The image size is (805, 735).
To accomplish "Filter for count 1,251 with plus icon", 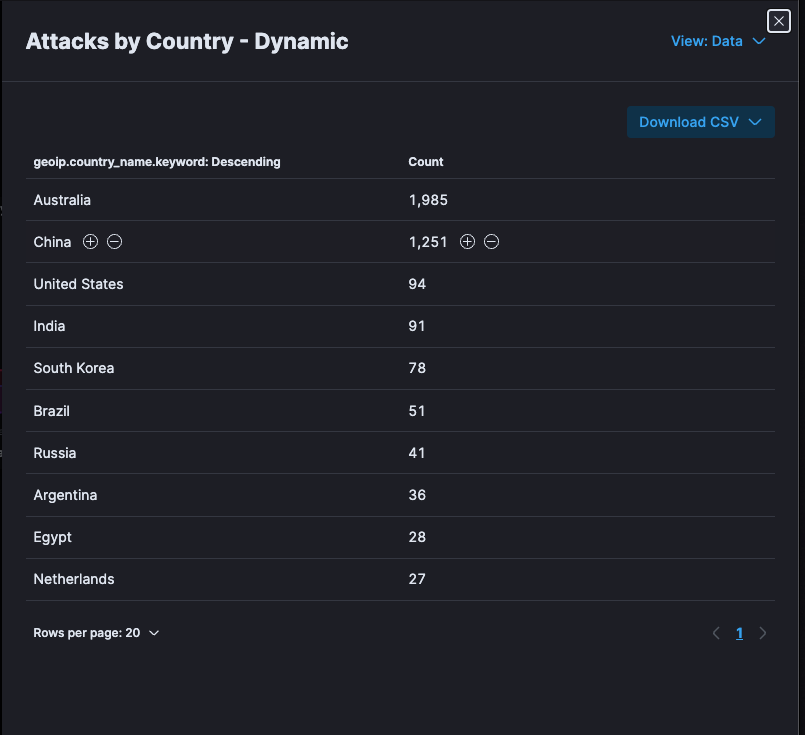I will 467,241.
